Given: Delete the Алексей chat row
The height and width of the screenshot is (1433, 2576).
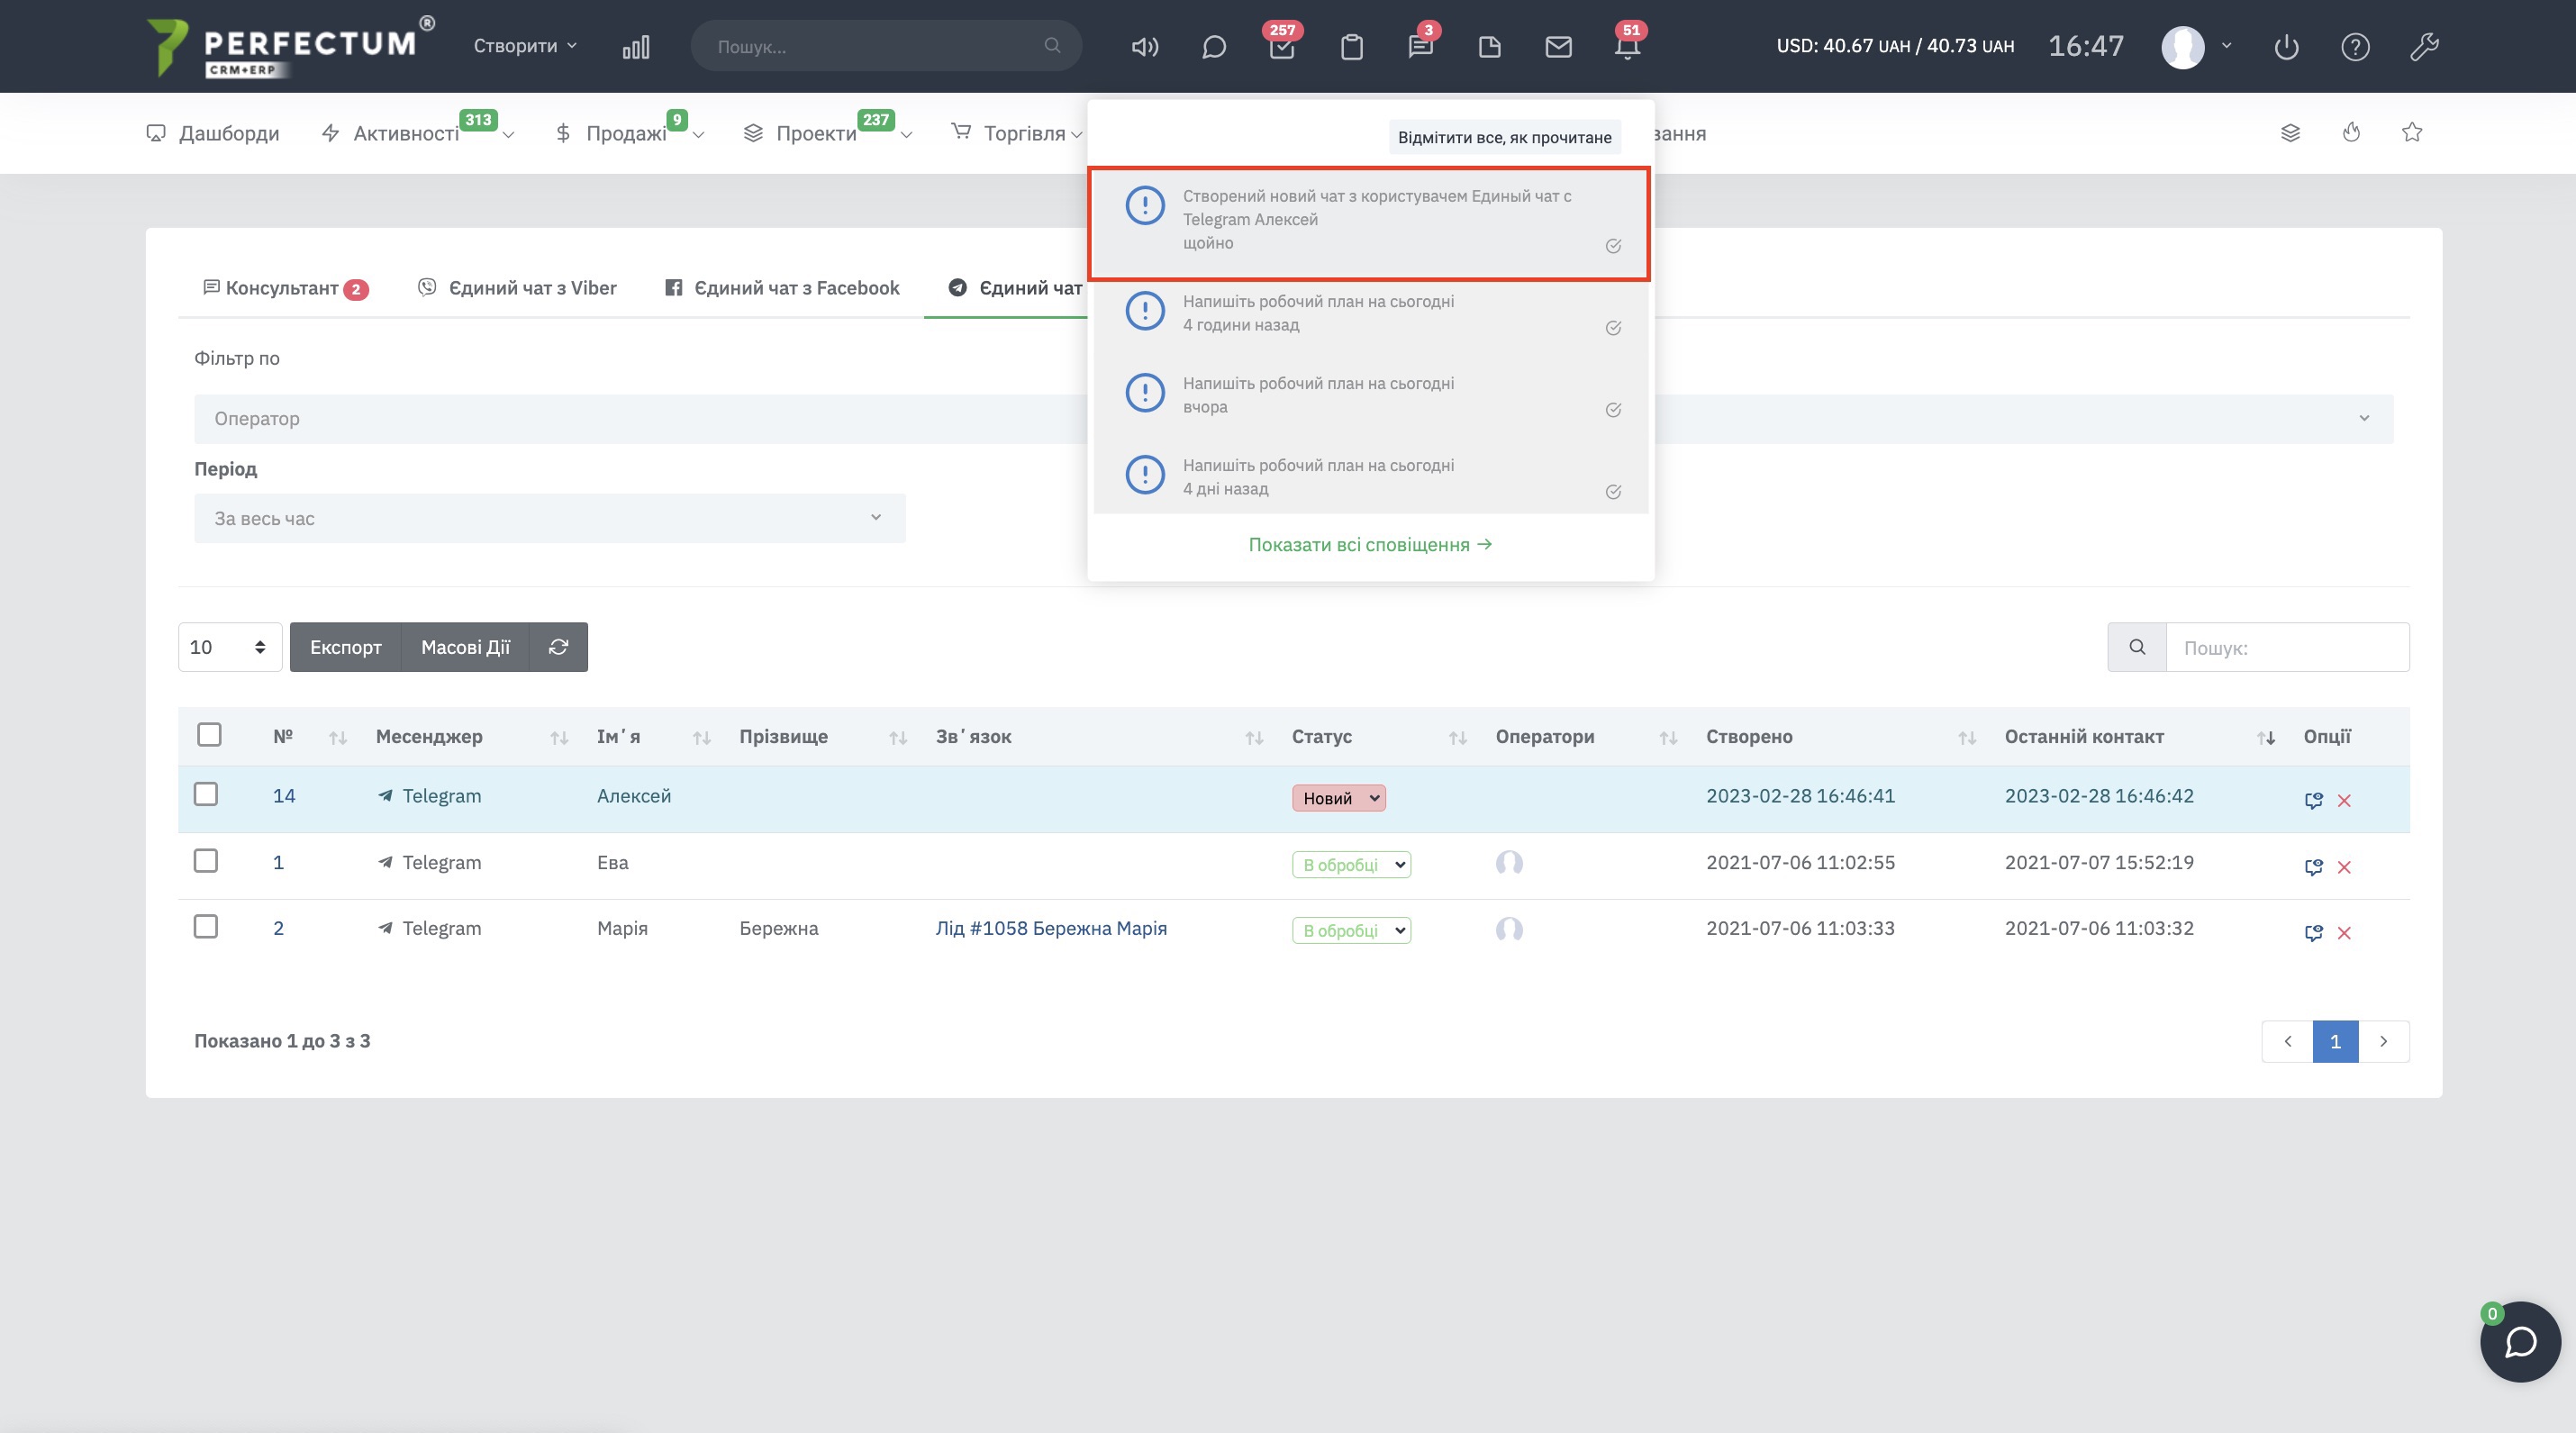Looking at the screenshot, I should pyautogui.click(x=2344, y=800).
